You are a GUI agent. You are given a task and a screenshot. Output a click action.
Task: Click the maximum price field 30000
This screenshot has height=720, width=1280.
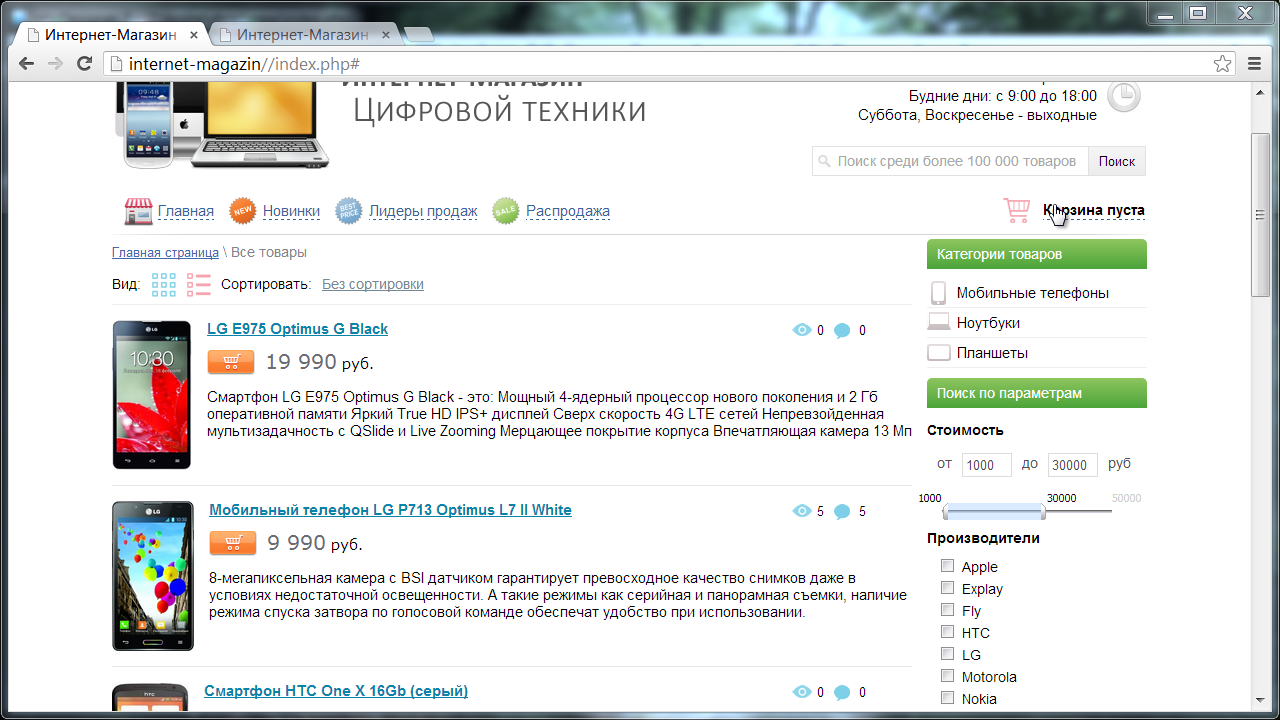tap(1073, 465)
